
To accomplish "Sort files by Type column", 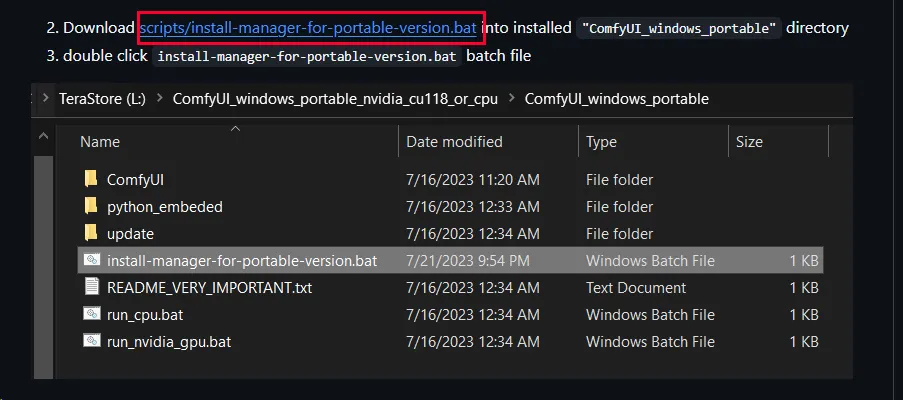I will pyautogui.click(x=601, y=142).
